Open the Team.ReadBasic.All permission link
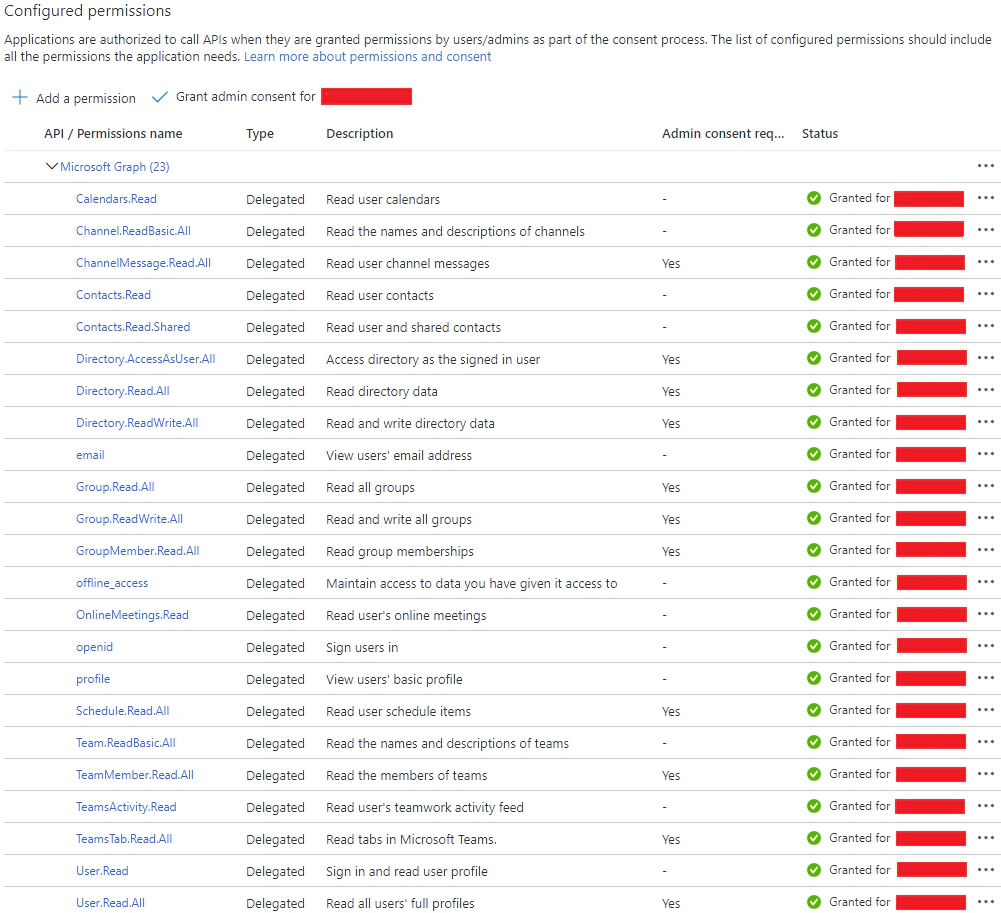The width and height of the screenshot is (1001, 913). click(x=125, y=742)
